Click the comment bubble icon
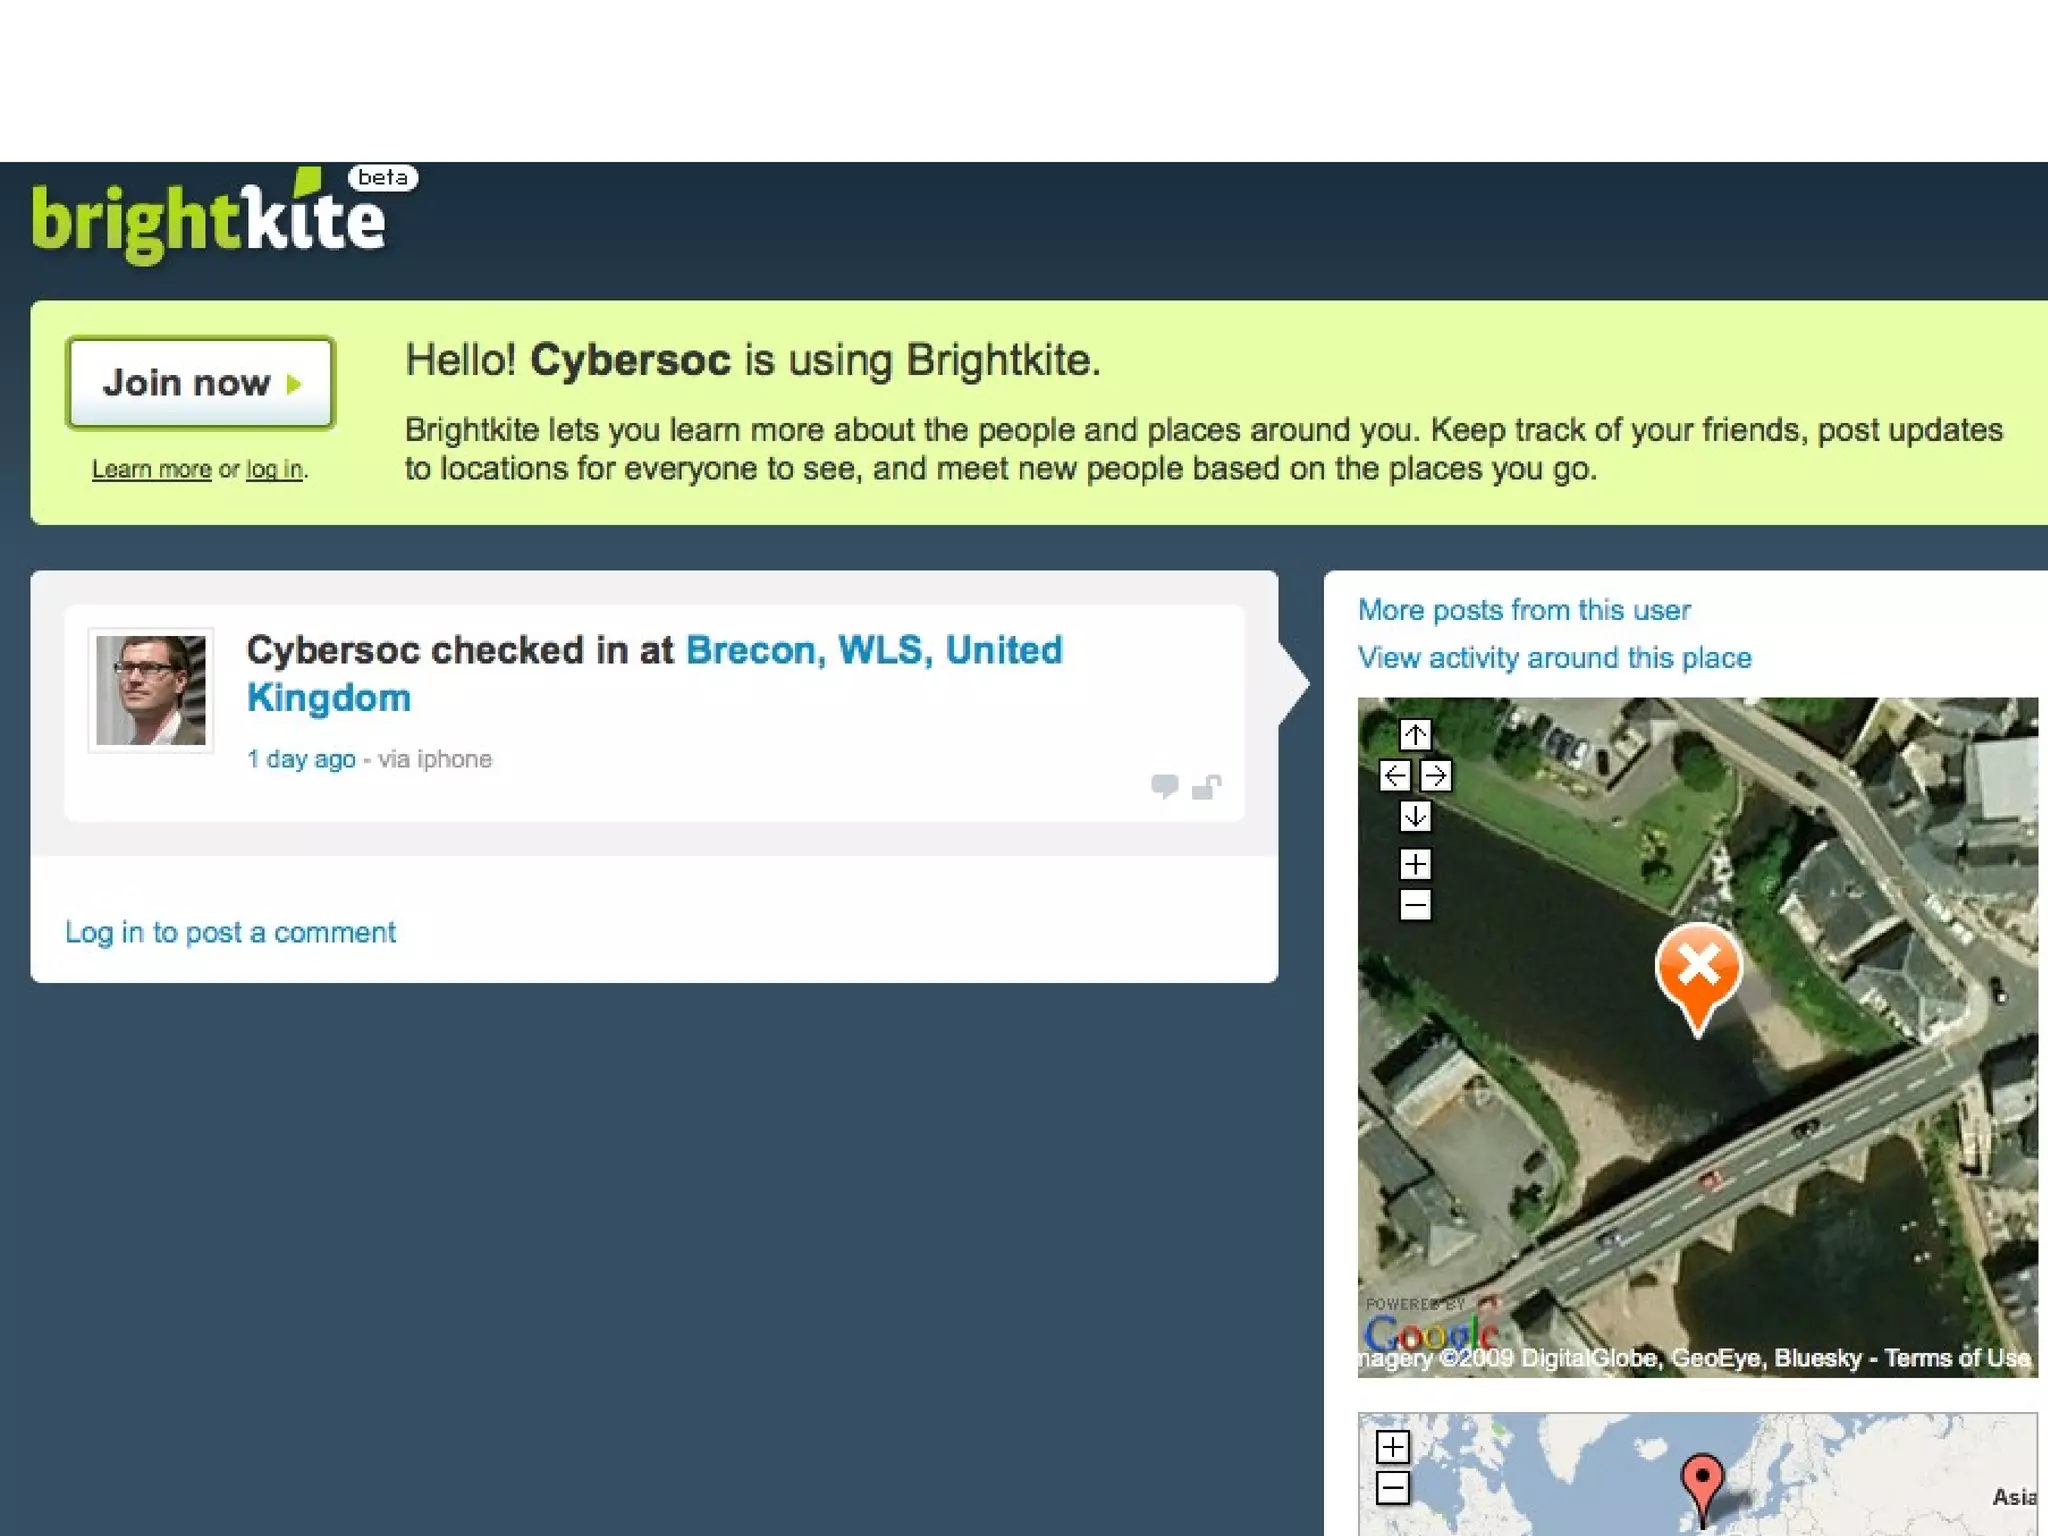The image size is (2048, 1536). 1164,786
